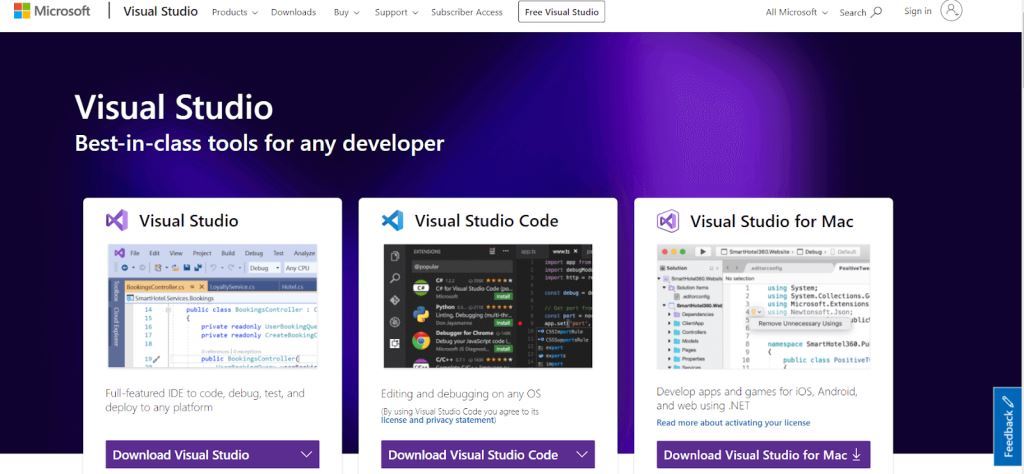This screenshot has width=1024, height=474.
Task: Open the Visual Studio home link in header
Action: (160, 12)
